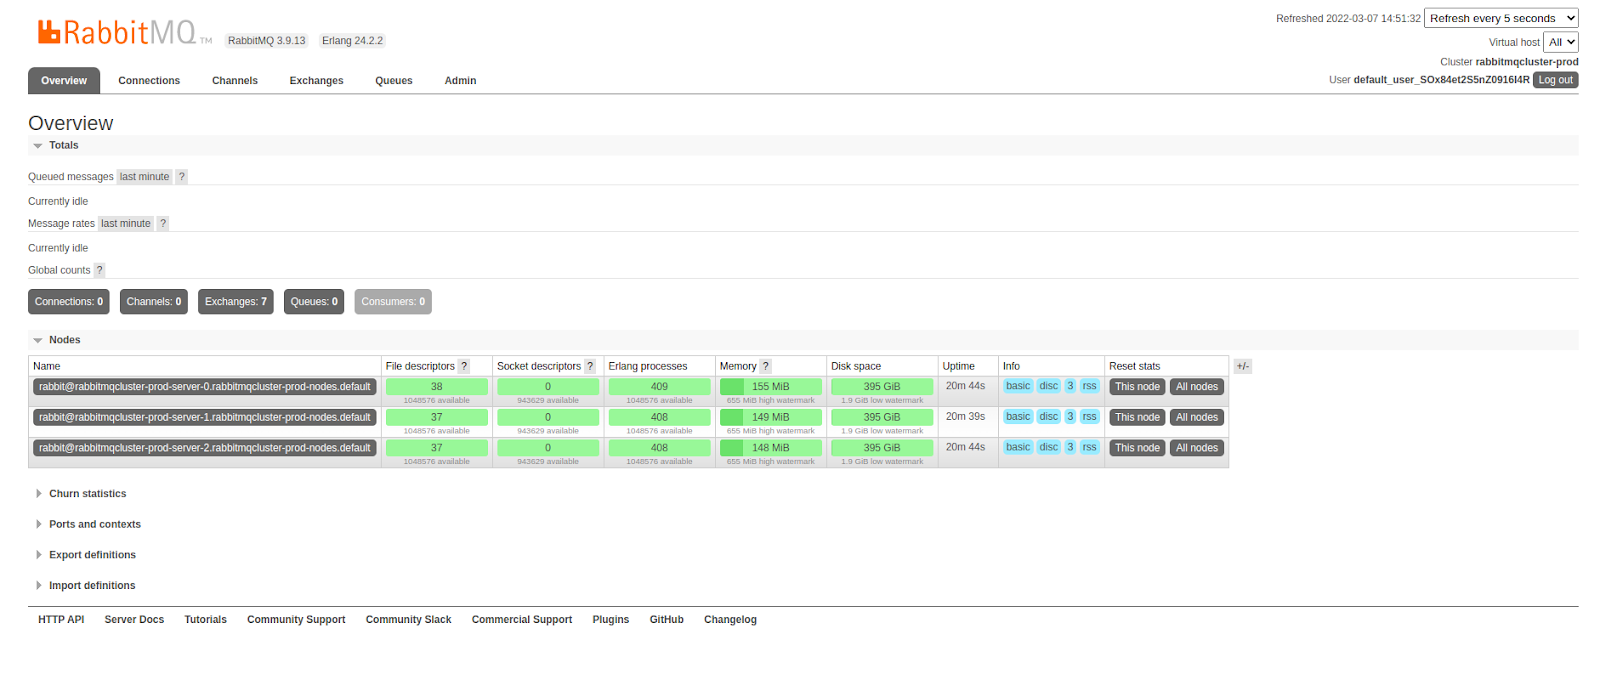Toggle node table columns with +/-

click(x=1242, y=366)
